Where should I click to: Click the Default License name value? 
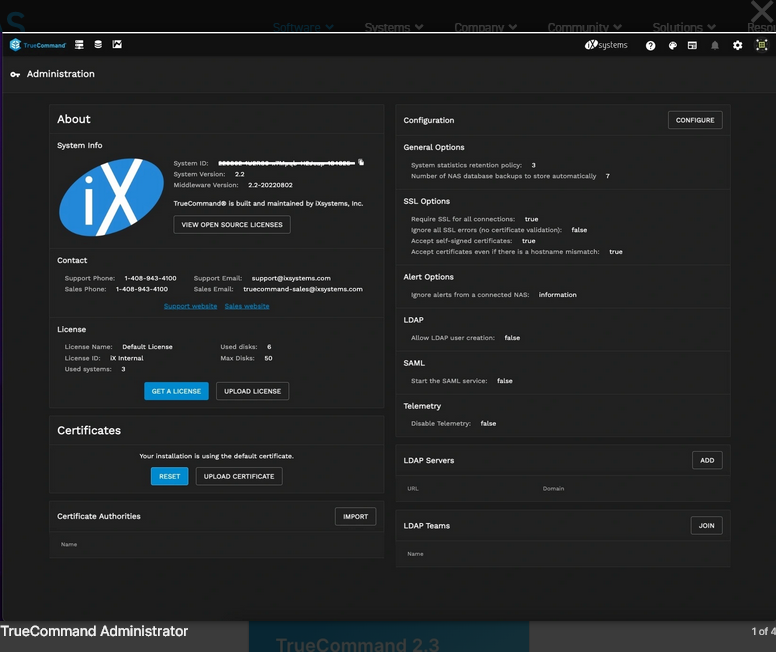pos(147,347)
